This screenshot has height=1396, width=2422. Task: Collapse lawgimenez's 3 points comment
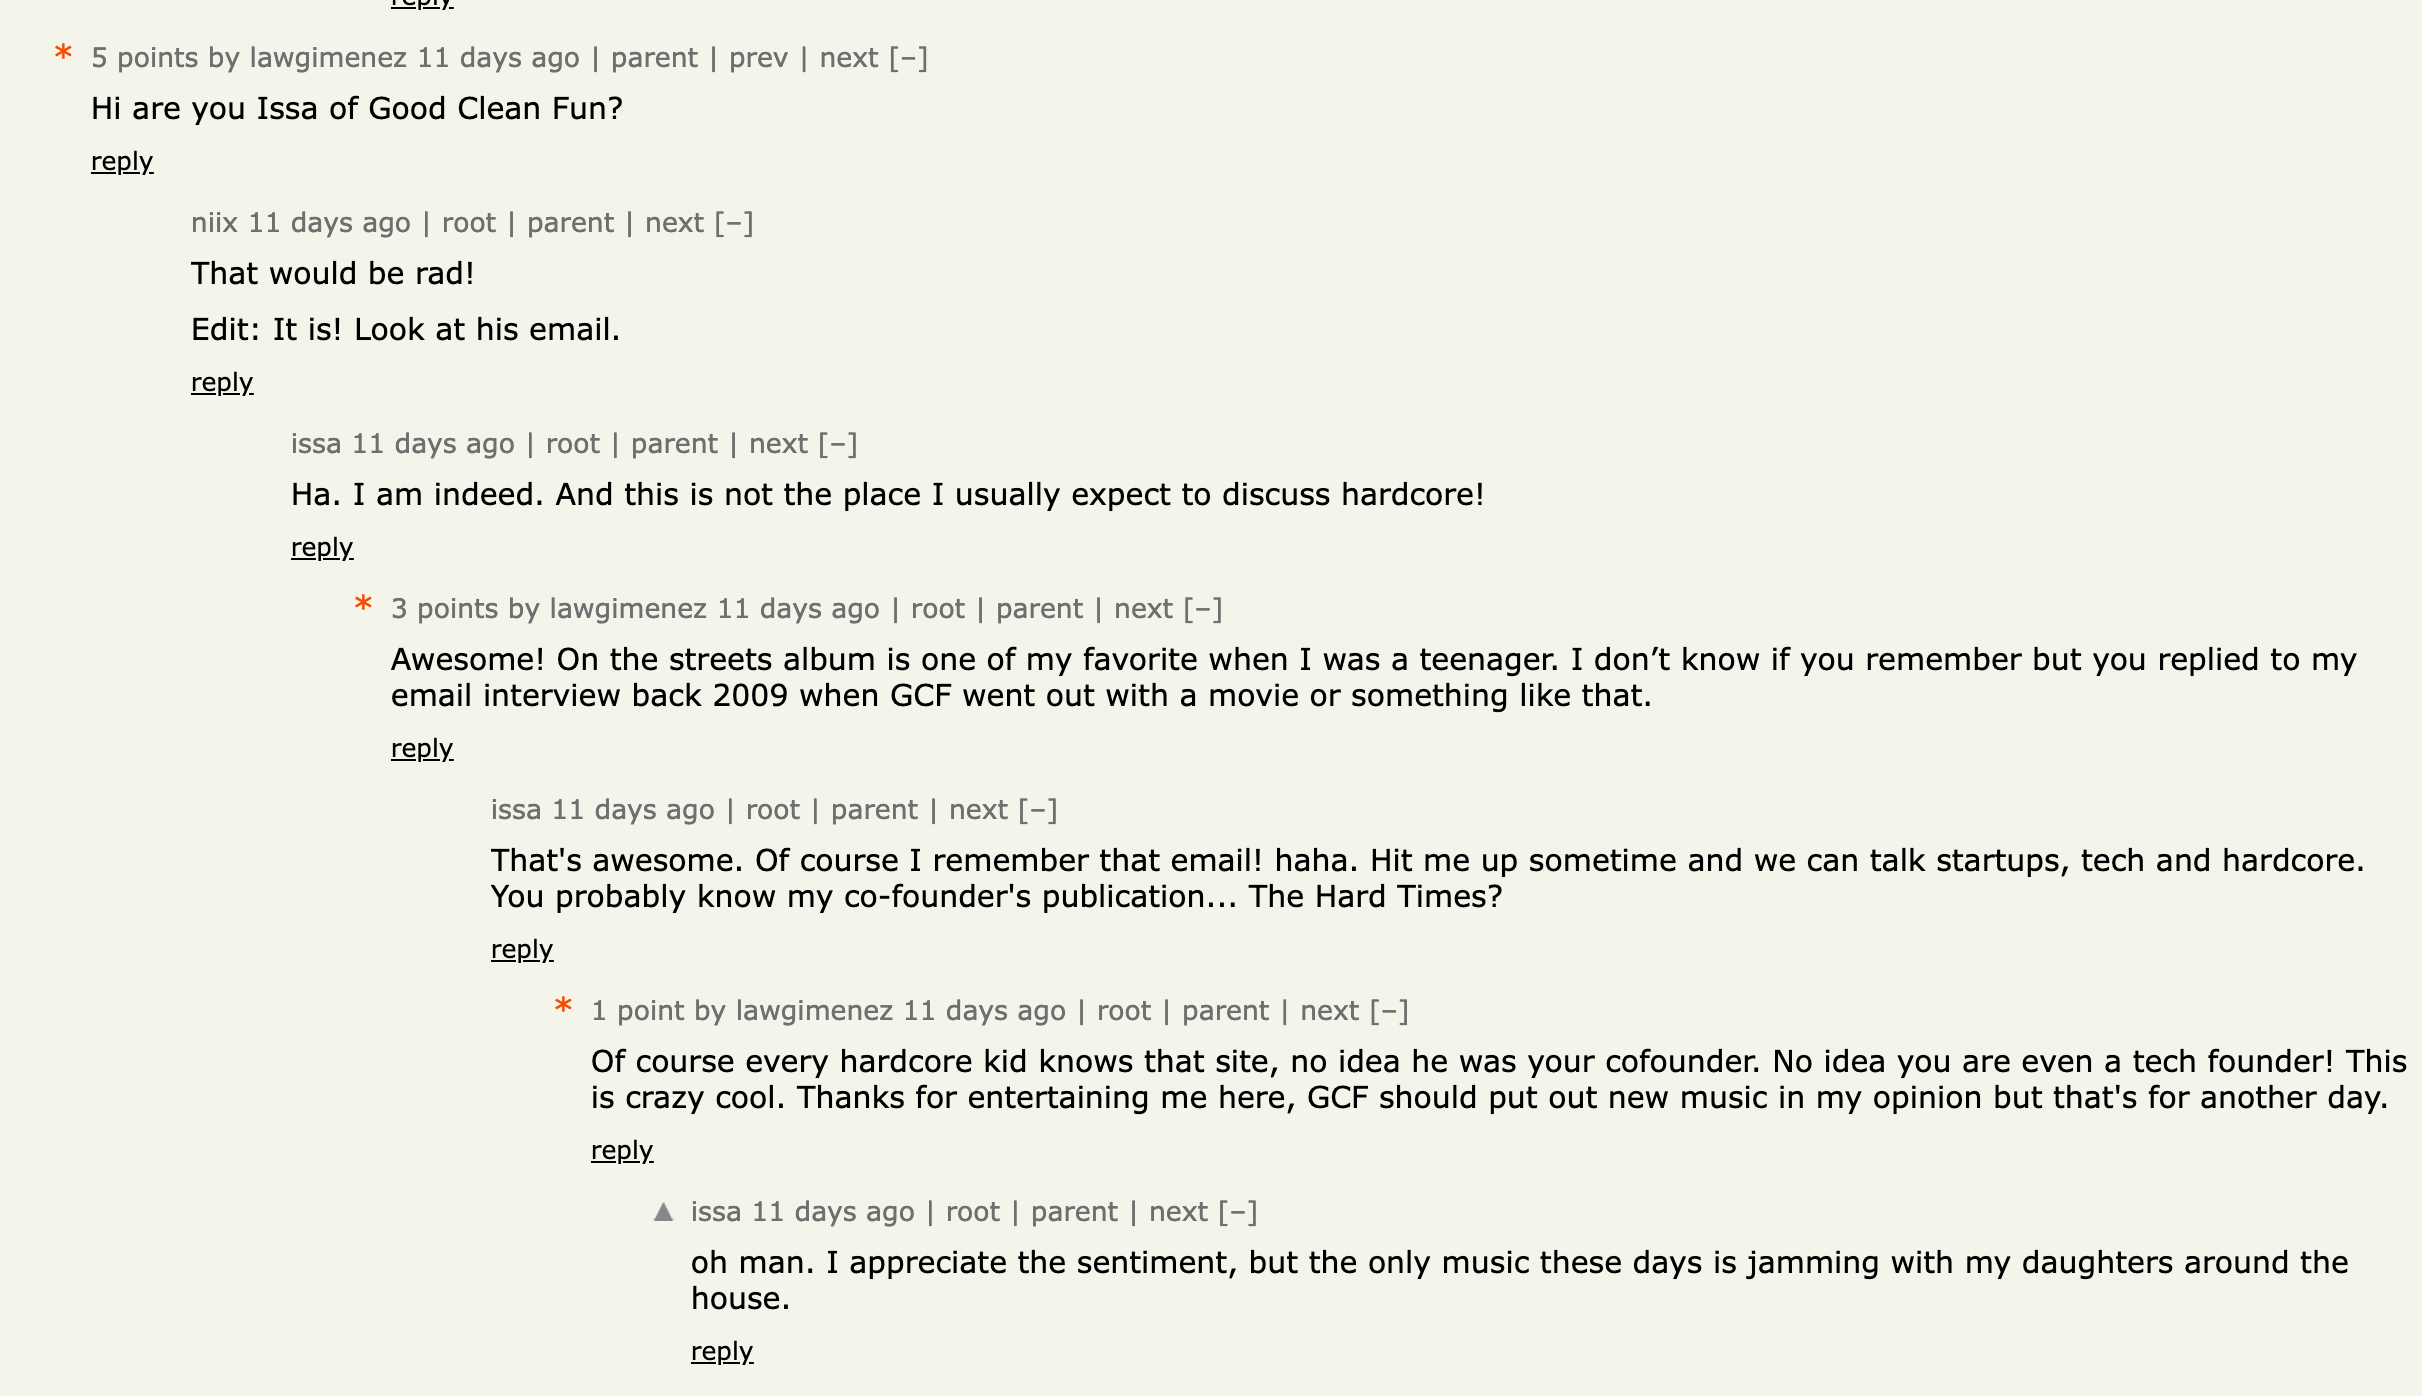coord(1203,609)
